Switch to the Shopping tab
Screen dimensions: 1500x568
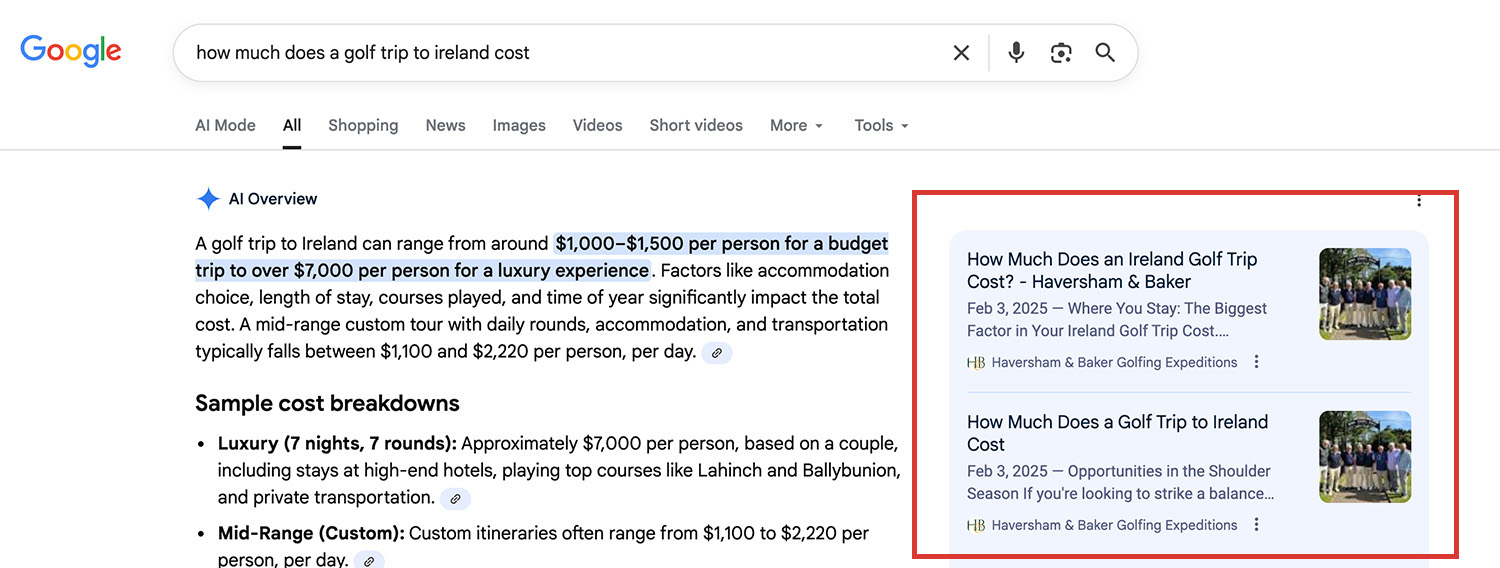(363, 126)
